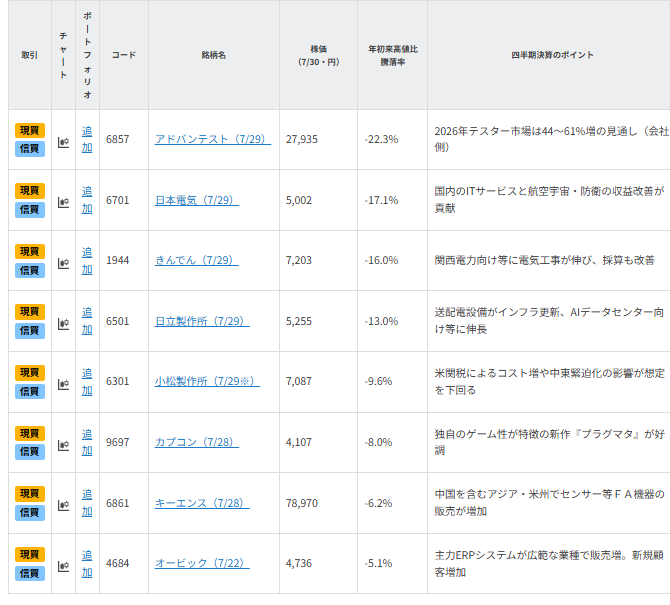The width and height of the screenshot is (670, 605).
Task: Click the 銘柄名 column header
Action: tap(214, 55)
